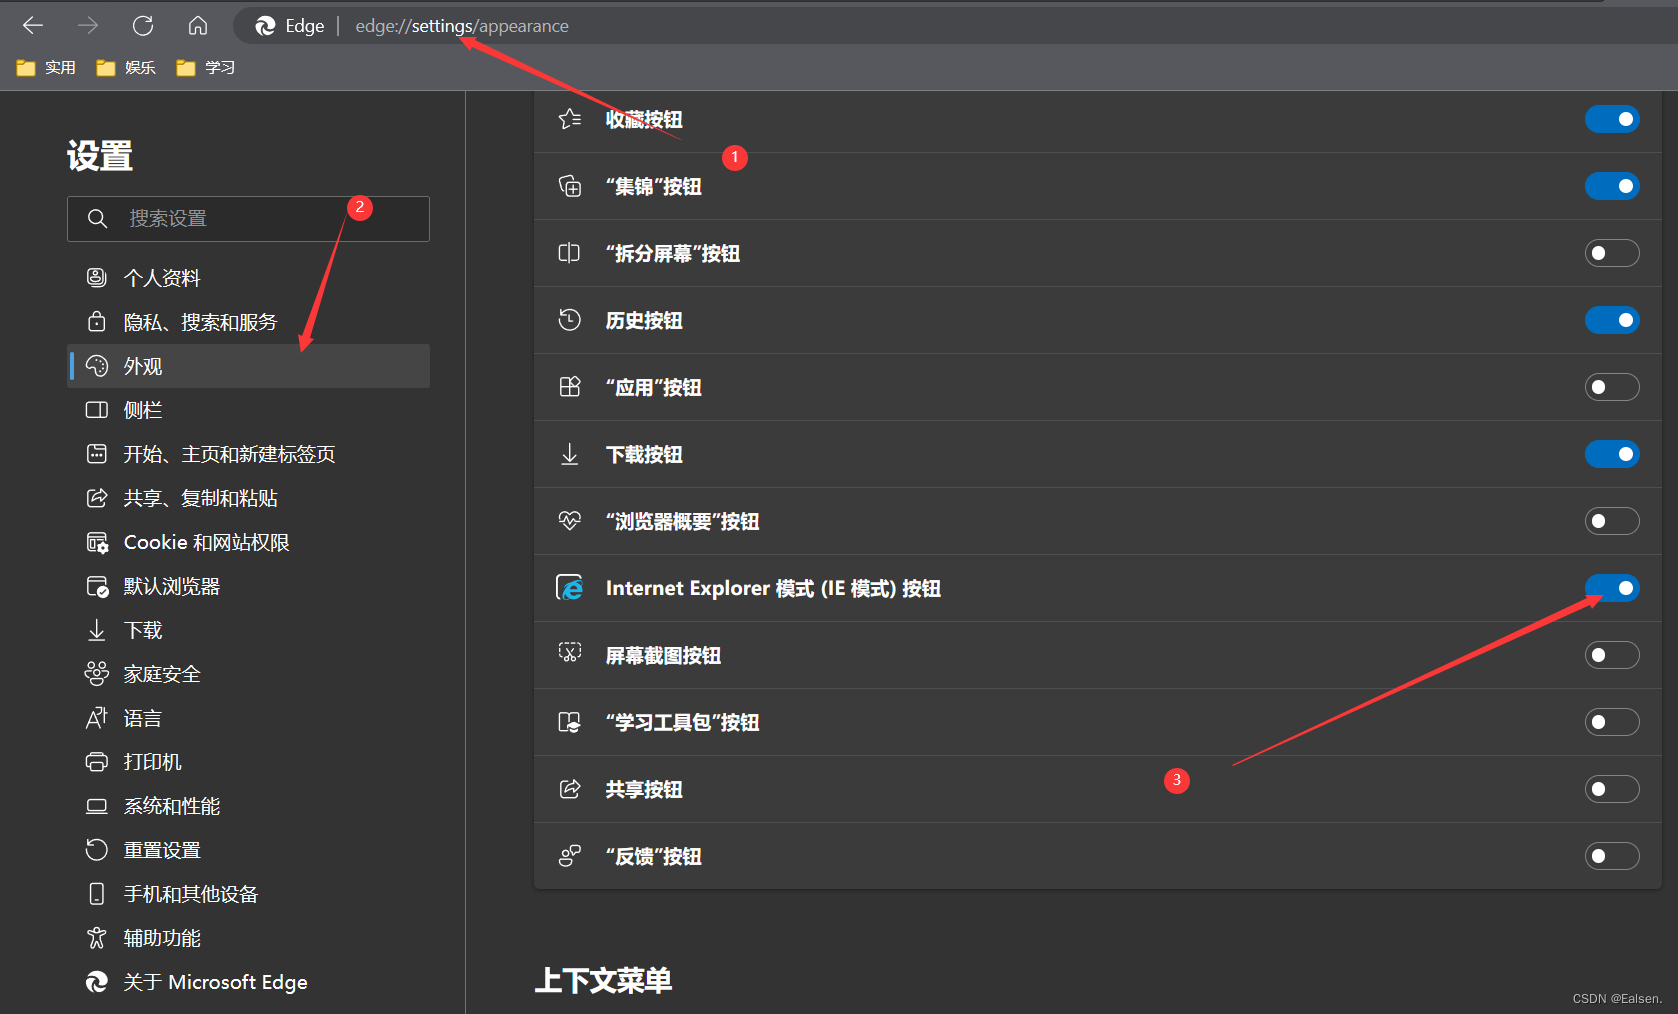Click the 上下文菜单 section heading
Image resolution: width=1678 pixels, height=1014 pixels.
pos(603,980)
